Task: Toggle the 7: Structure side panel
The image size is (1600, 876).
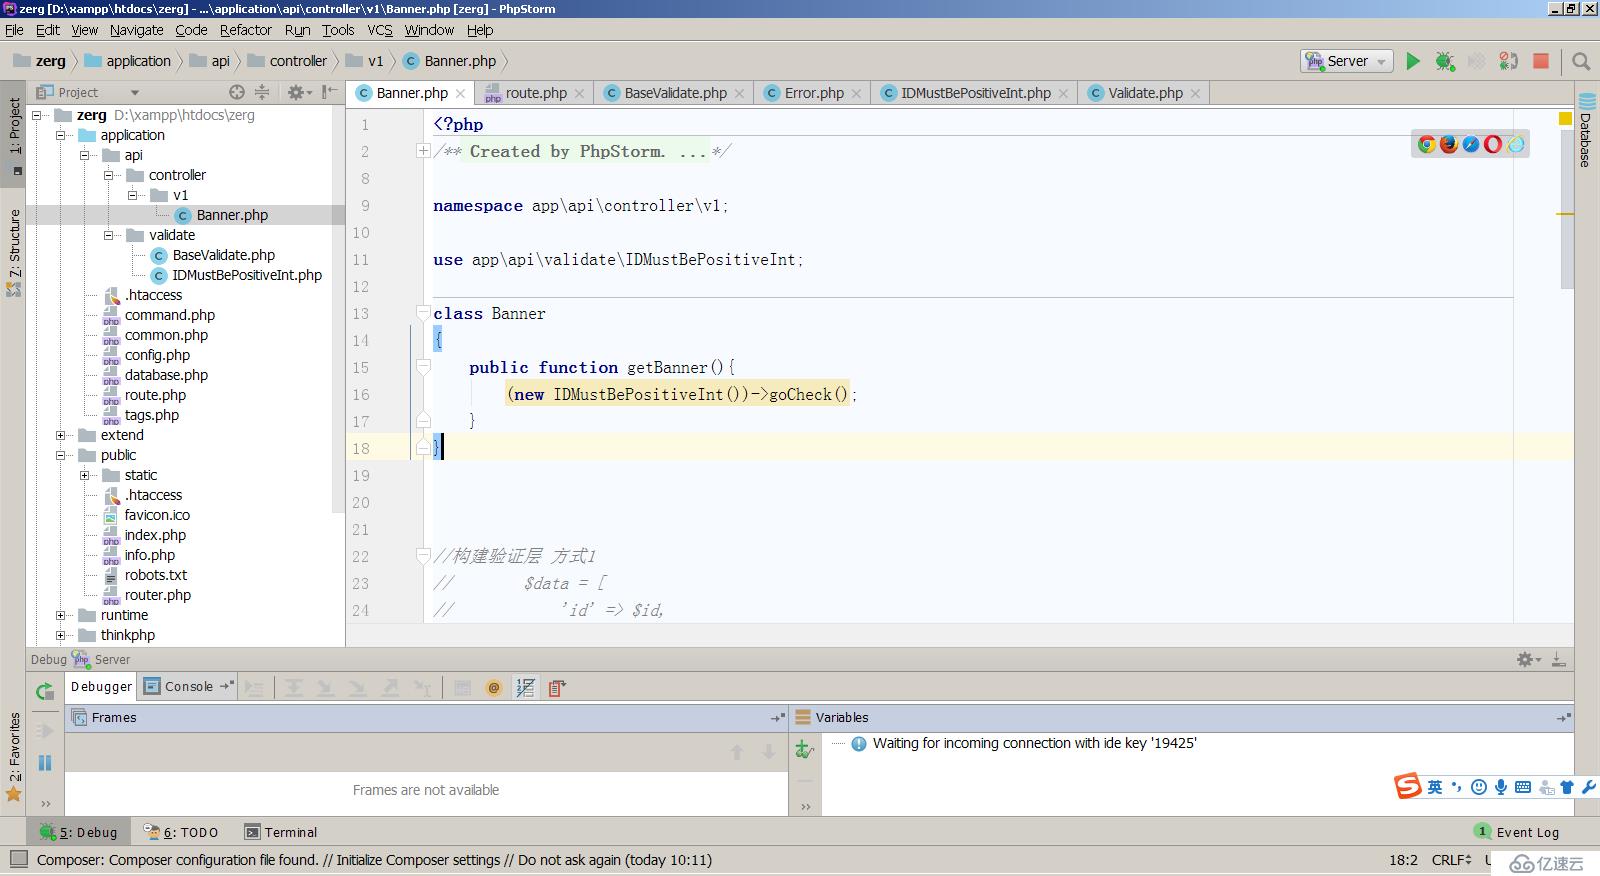Action: pyautogui.click(x=14, y=252)
